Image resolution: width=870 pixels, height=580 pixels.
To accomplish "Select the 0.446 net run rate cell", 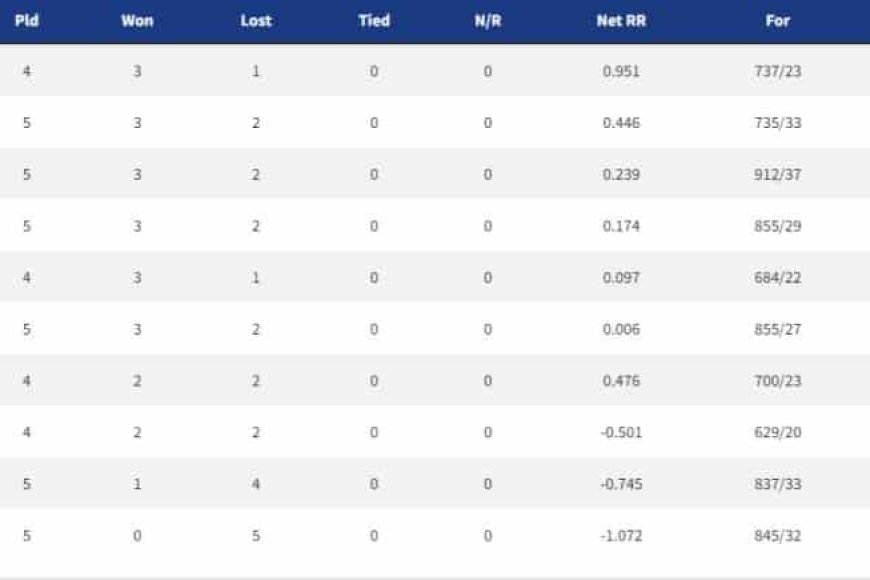I will click(x=621, y=123).
